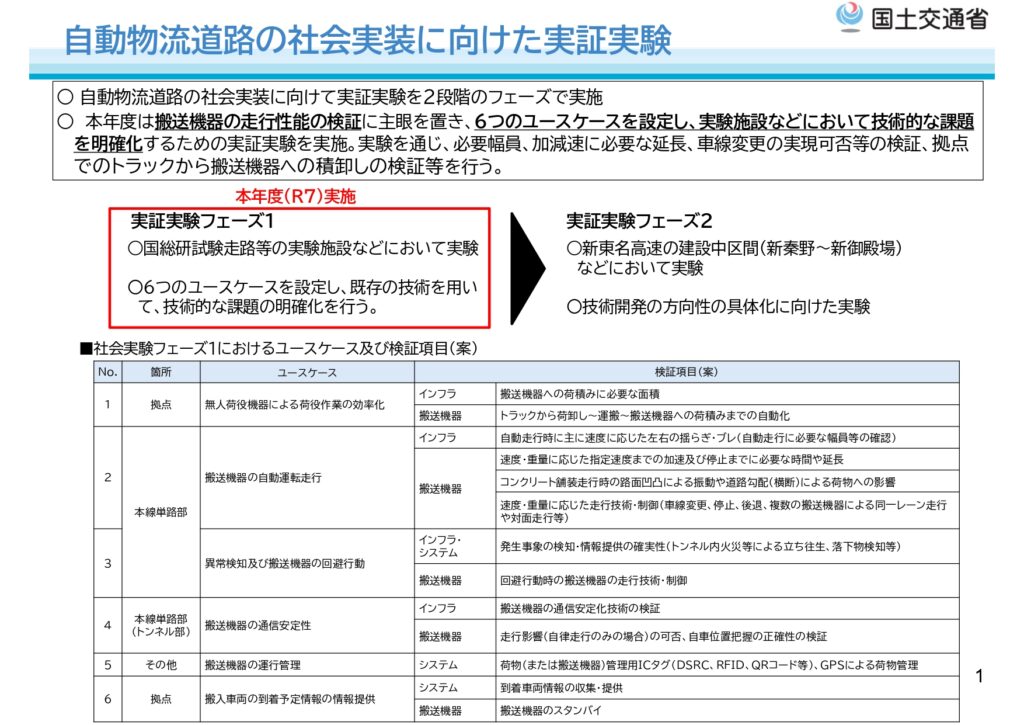Click the 本線単路部(トンネル部) location cell
Screen dimensions: 1024x725
(161, 625)
